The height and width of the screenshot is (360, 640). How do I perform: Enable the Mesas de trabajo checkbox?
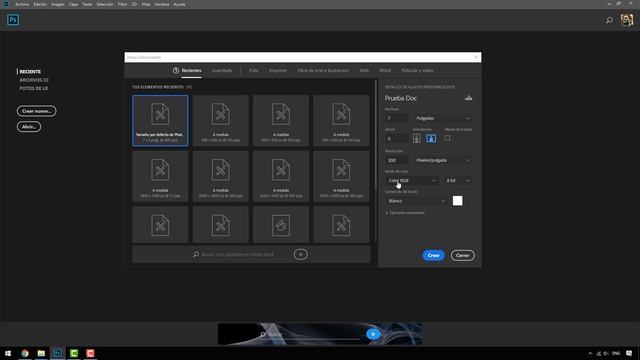click(447, 138)
